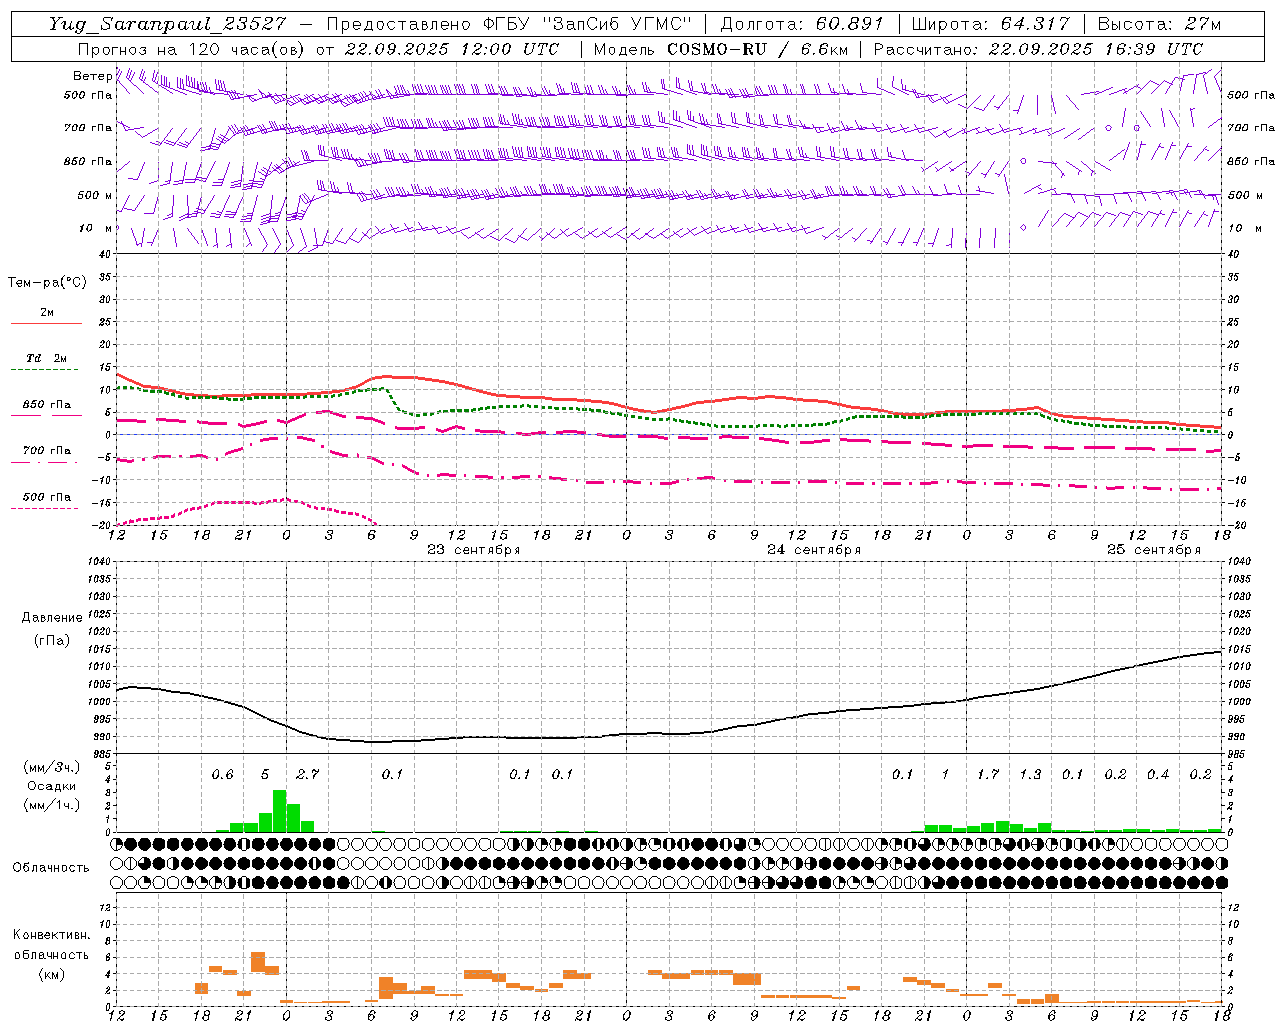The width and height of the screenshot is (1280, 1024).
Task: Select the latitude value Широта: 64.317
Action: (x=990, y=24)
